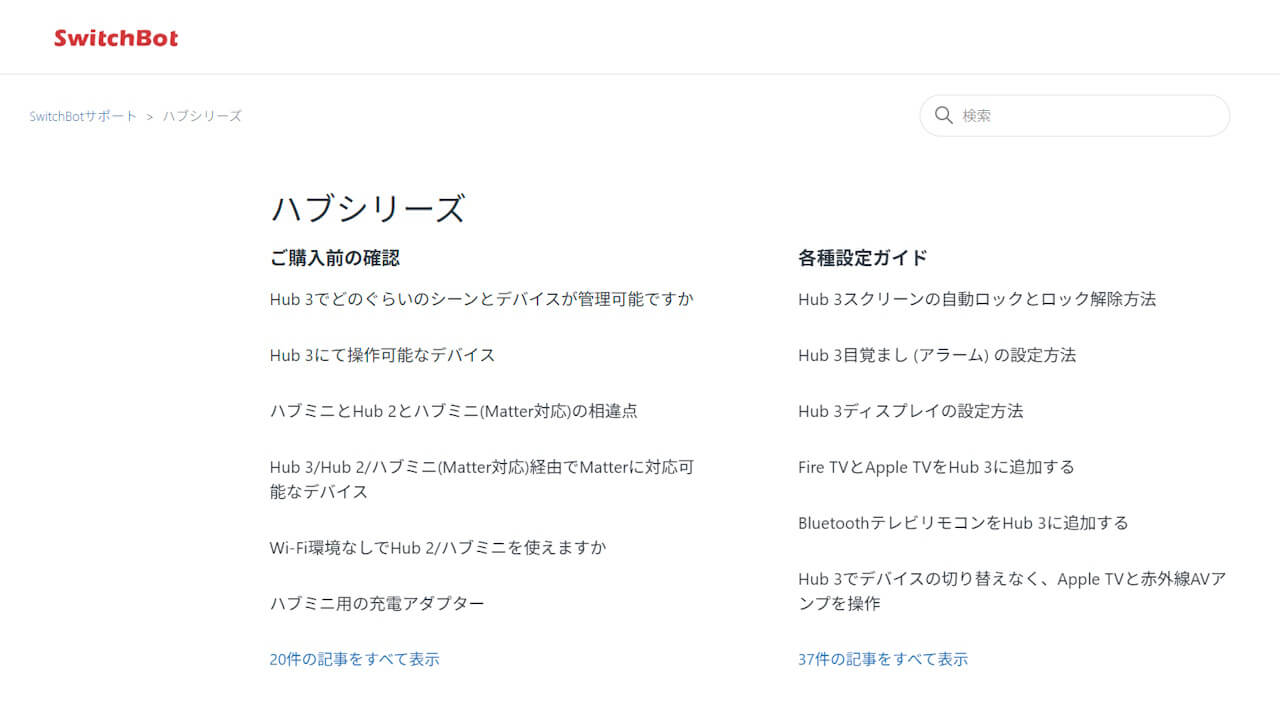
Task: Open 各種設定ガイド section heading
Action: click(x=863, y=258)
